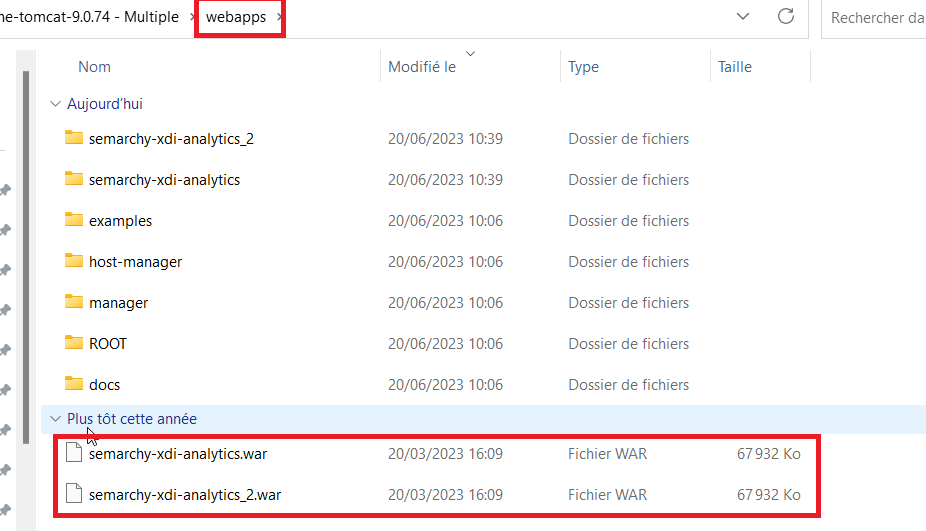
Task: Open the chevron after webapps breadcrumb
Action: (279, 17)
